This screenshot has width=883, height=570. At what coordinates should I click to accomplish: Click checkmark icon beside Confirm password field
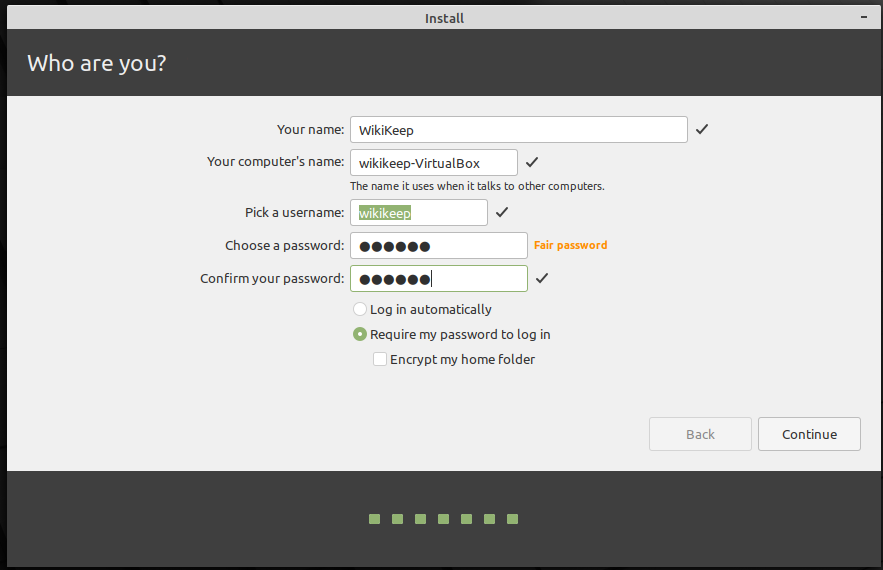pyautogui.click(x=542, y=278)
